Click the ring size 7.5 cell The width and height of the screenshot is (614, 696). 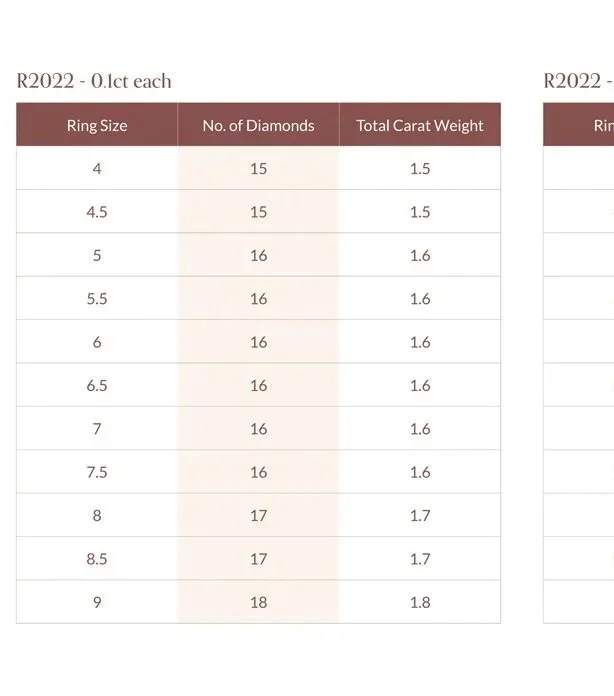(x=97, y=472)
